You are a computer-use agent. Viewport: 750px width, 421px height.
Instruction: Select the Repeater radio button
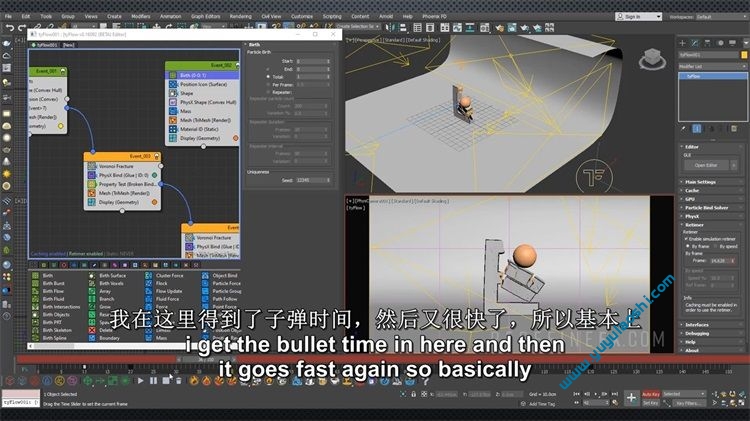(268, 92)
